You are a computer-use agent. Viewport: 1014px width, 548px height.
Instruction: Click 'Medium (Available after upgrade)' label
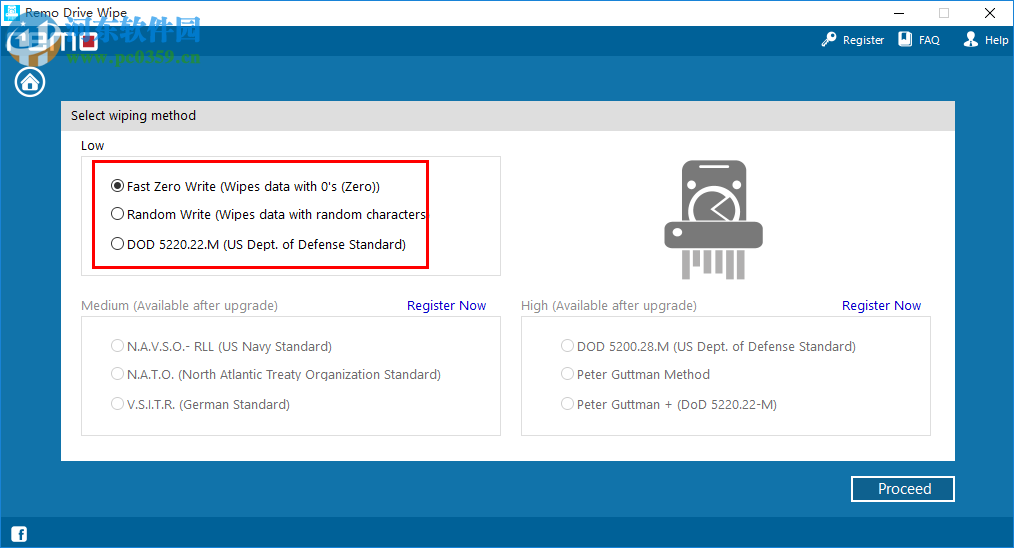[179, 305]
